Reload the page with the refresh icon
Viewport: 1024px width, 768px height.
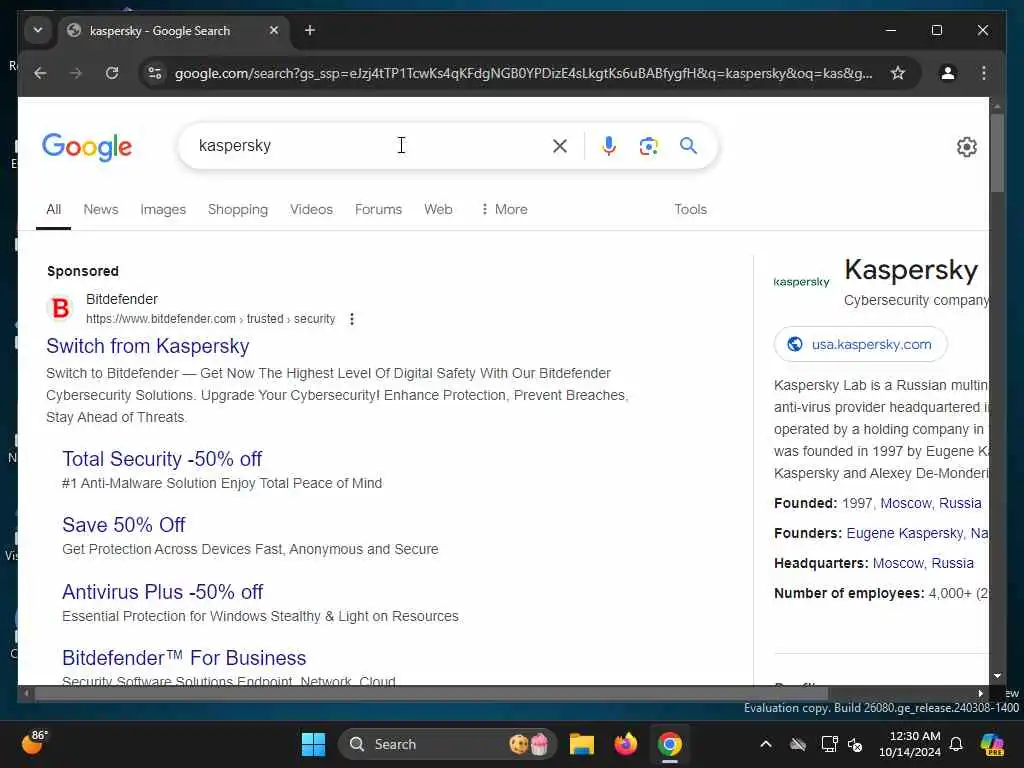pyautogui.click(x=112, y=73)
